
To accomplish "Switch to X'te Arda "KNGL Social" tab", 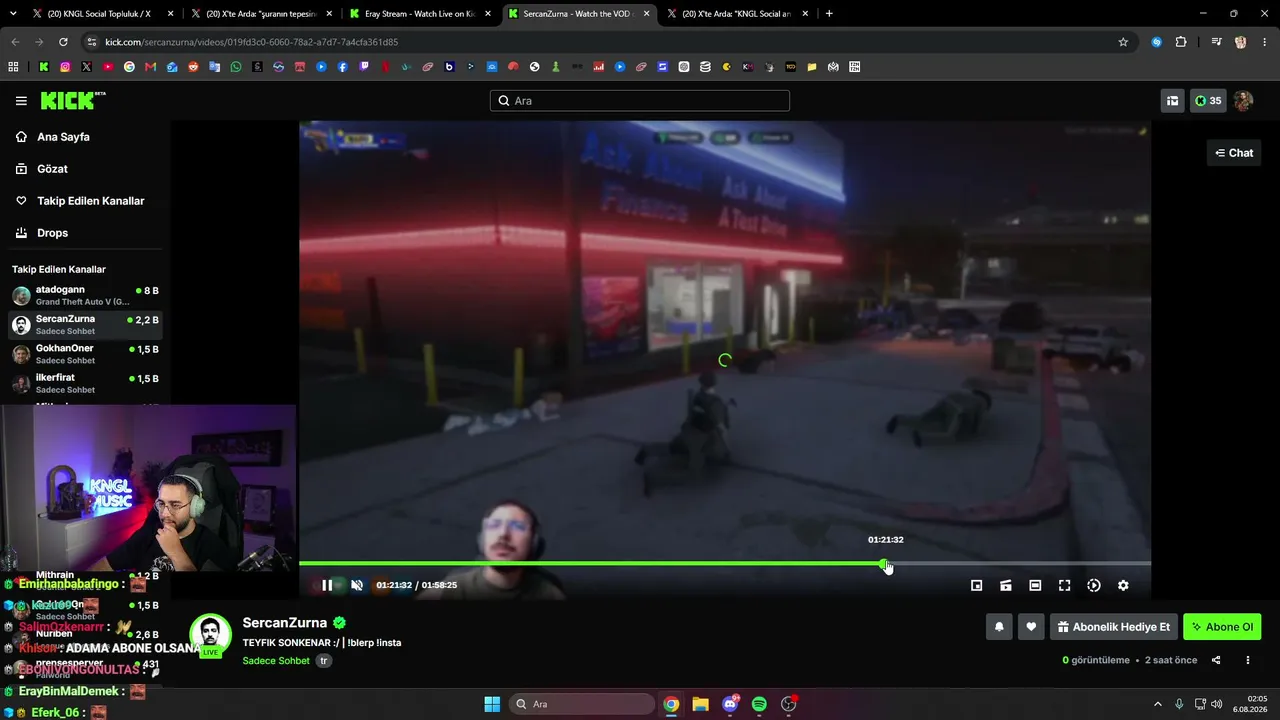I will coord(737,14).
